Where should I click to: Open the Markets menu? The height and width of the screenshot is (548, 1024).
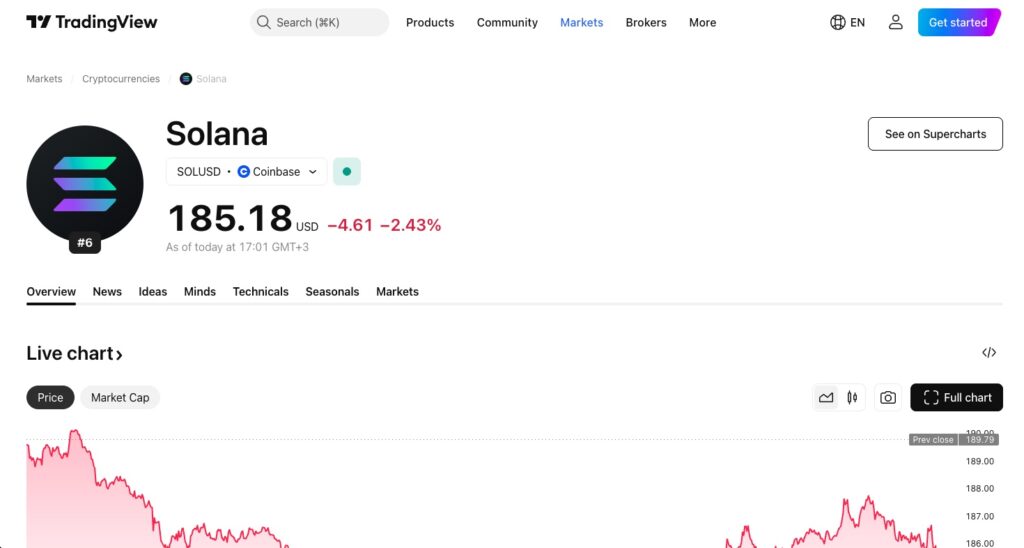click(582, 22)
